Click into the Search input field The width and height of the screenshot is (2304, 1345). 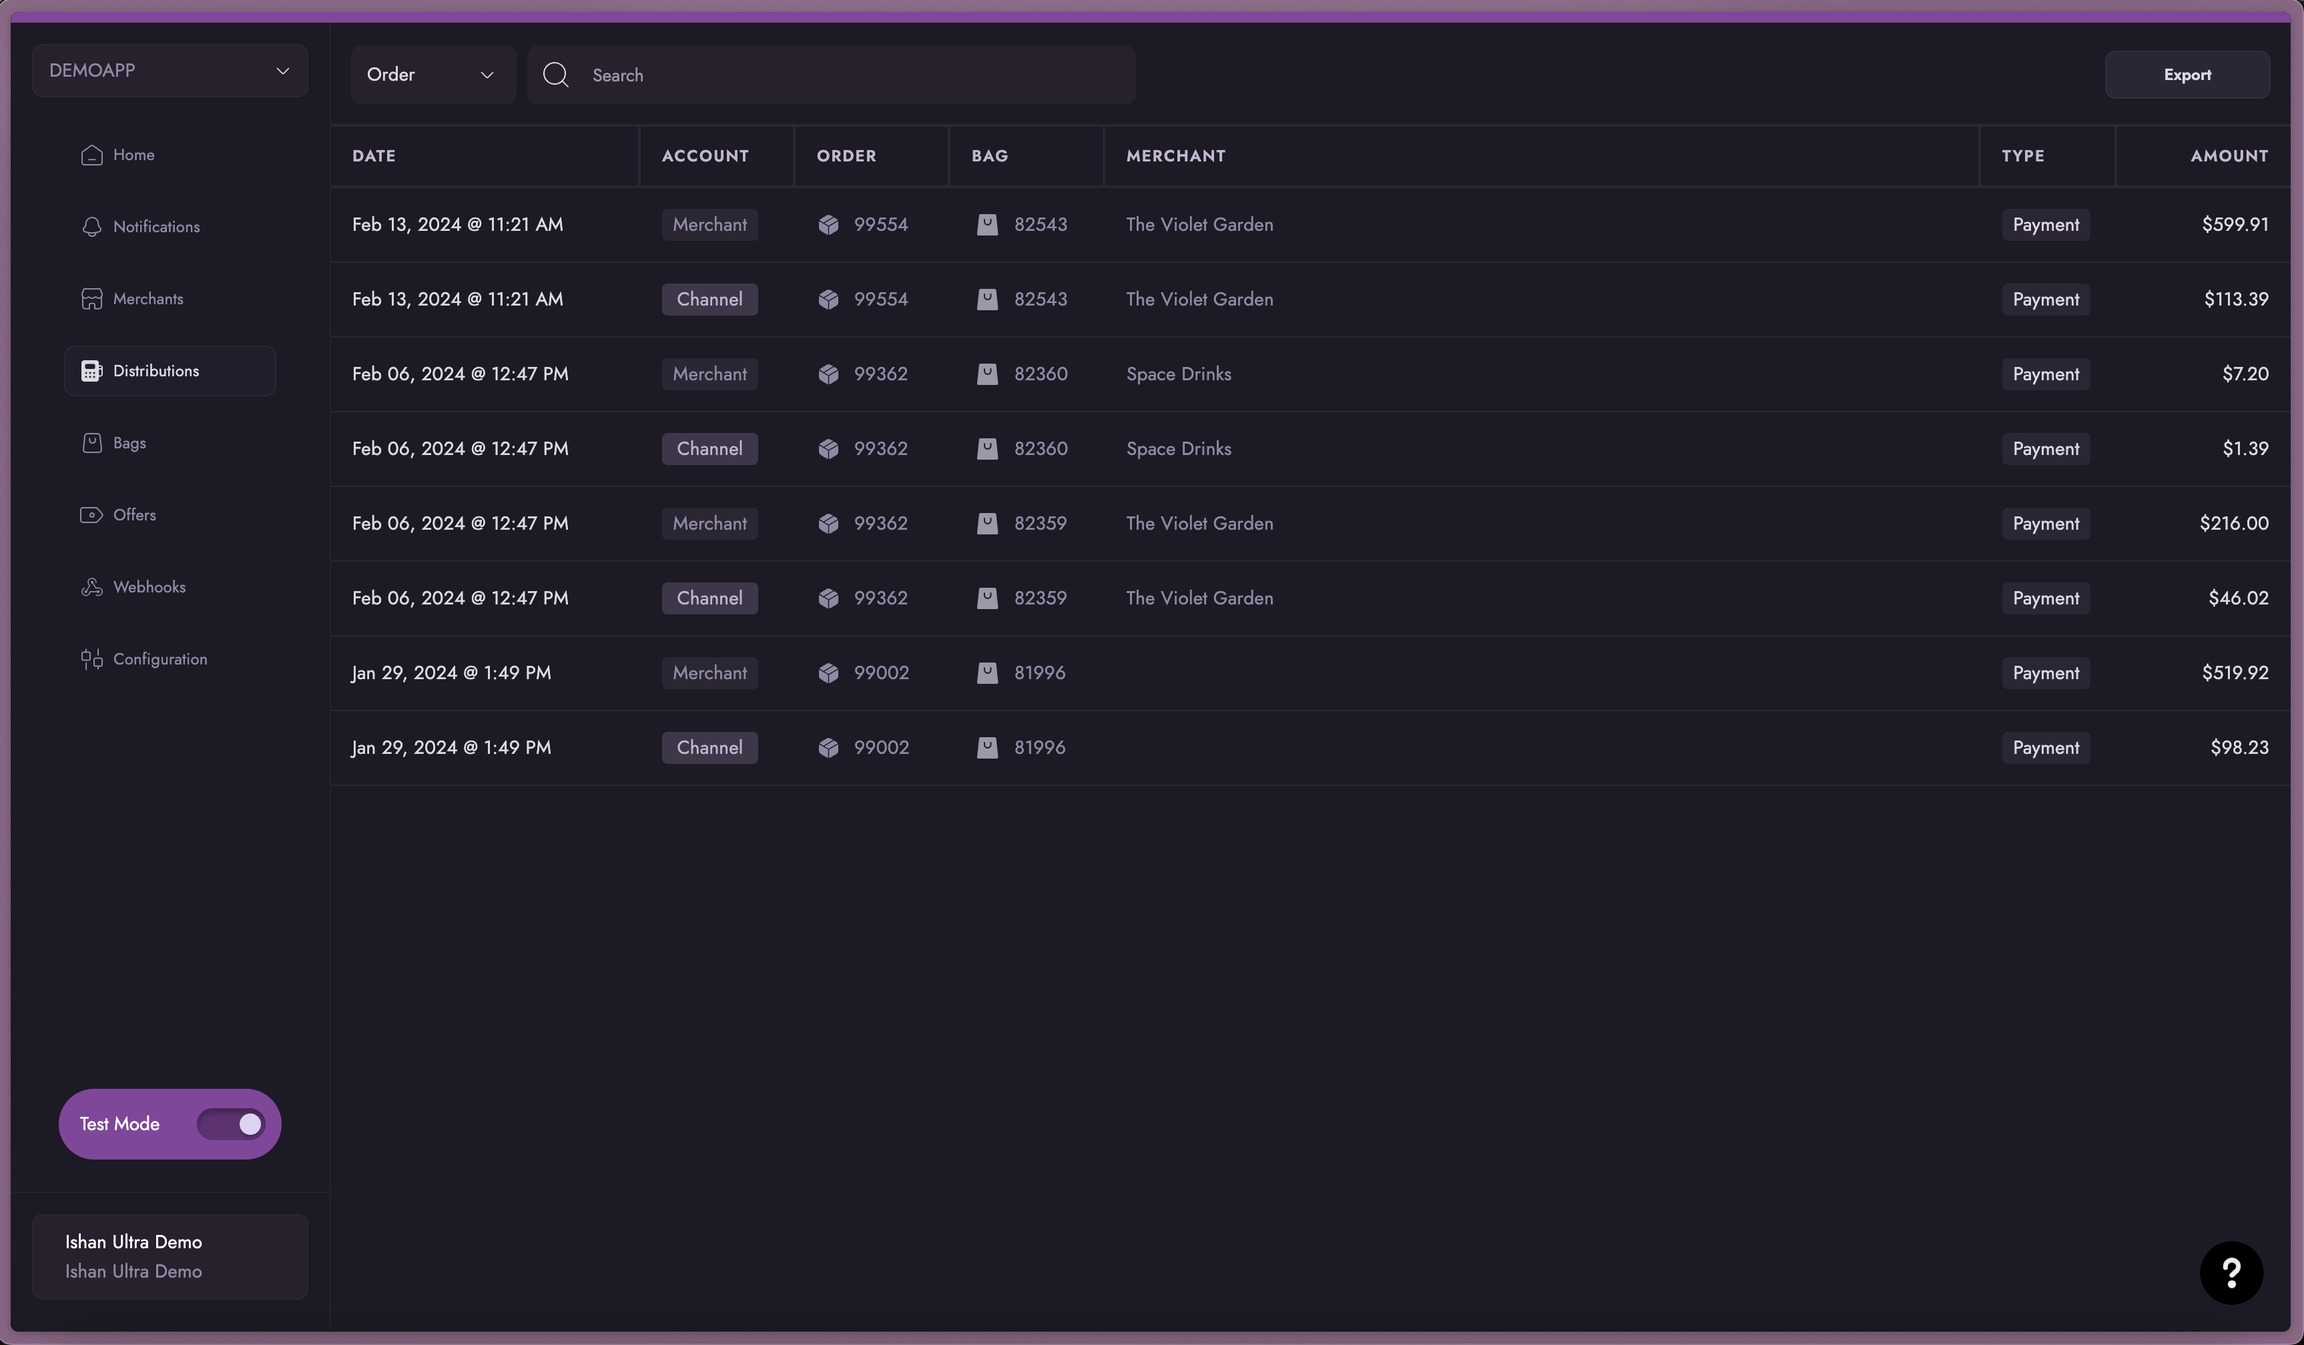coord(850,75)
